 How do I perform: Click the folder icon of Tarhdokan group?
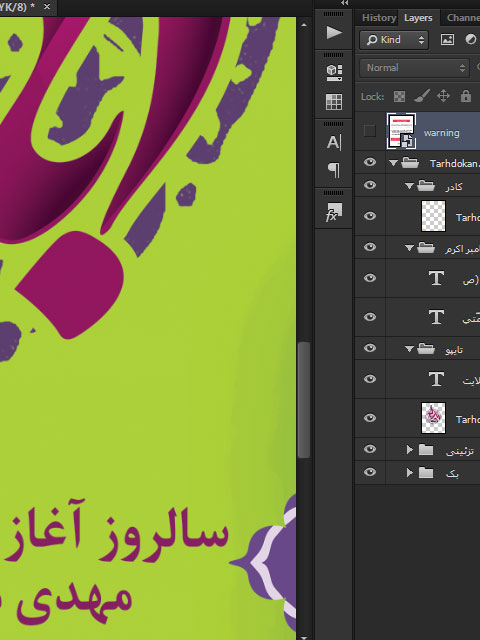click(410, 163)
